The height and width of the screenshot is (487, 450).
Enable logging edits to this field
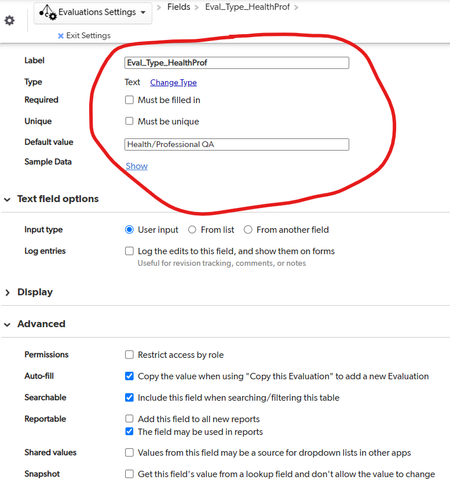coord(129,251)
